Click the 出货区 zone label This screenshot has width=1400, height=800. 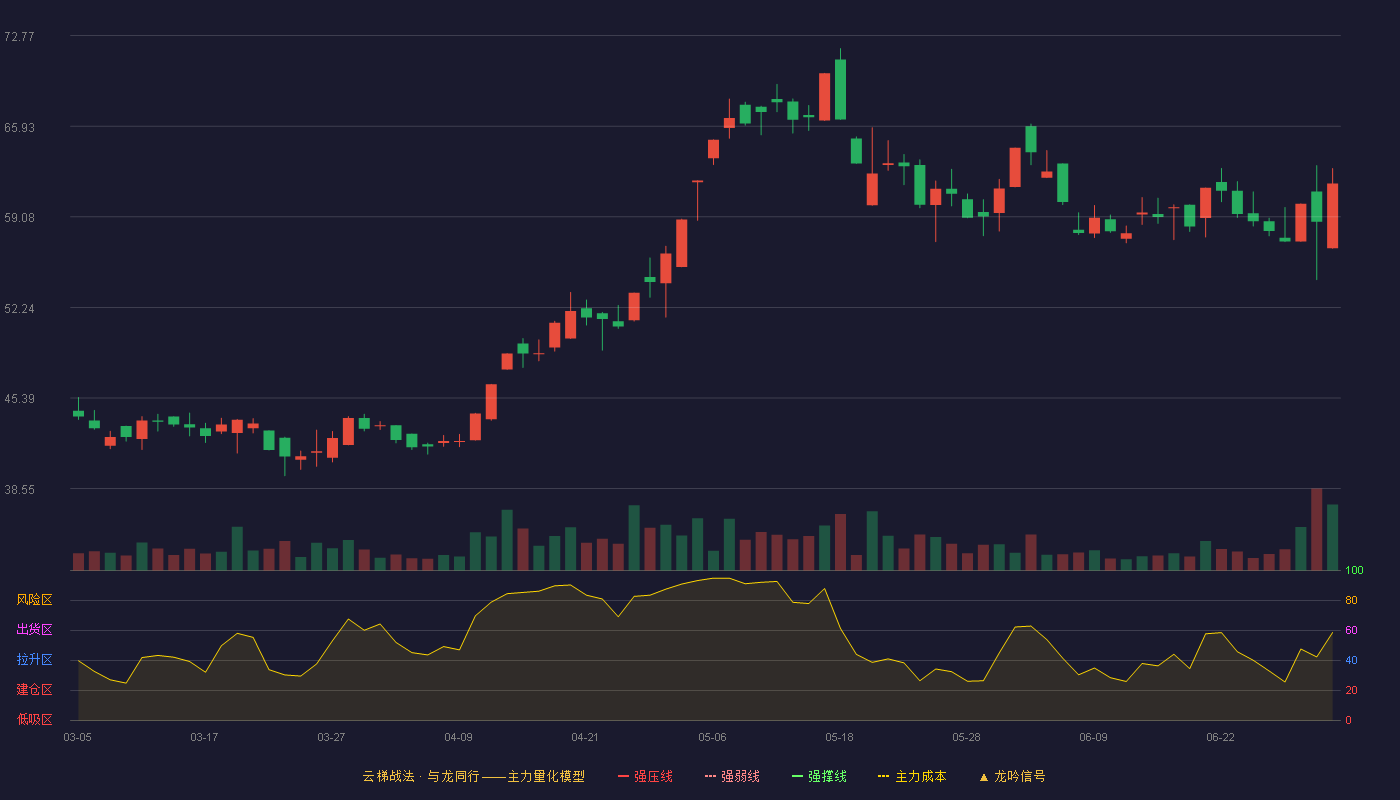[34, 630]
